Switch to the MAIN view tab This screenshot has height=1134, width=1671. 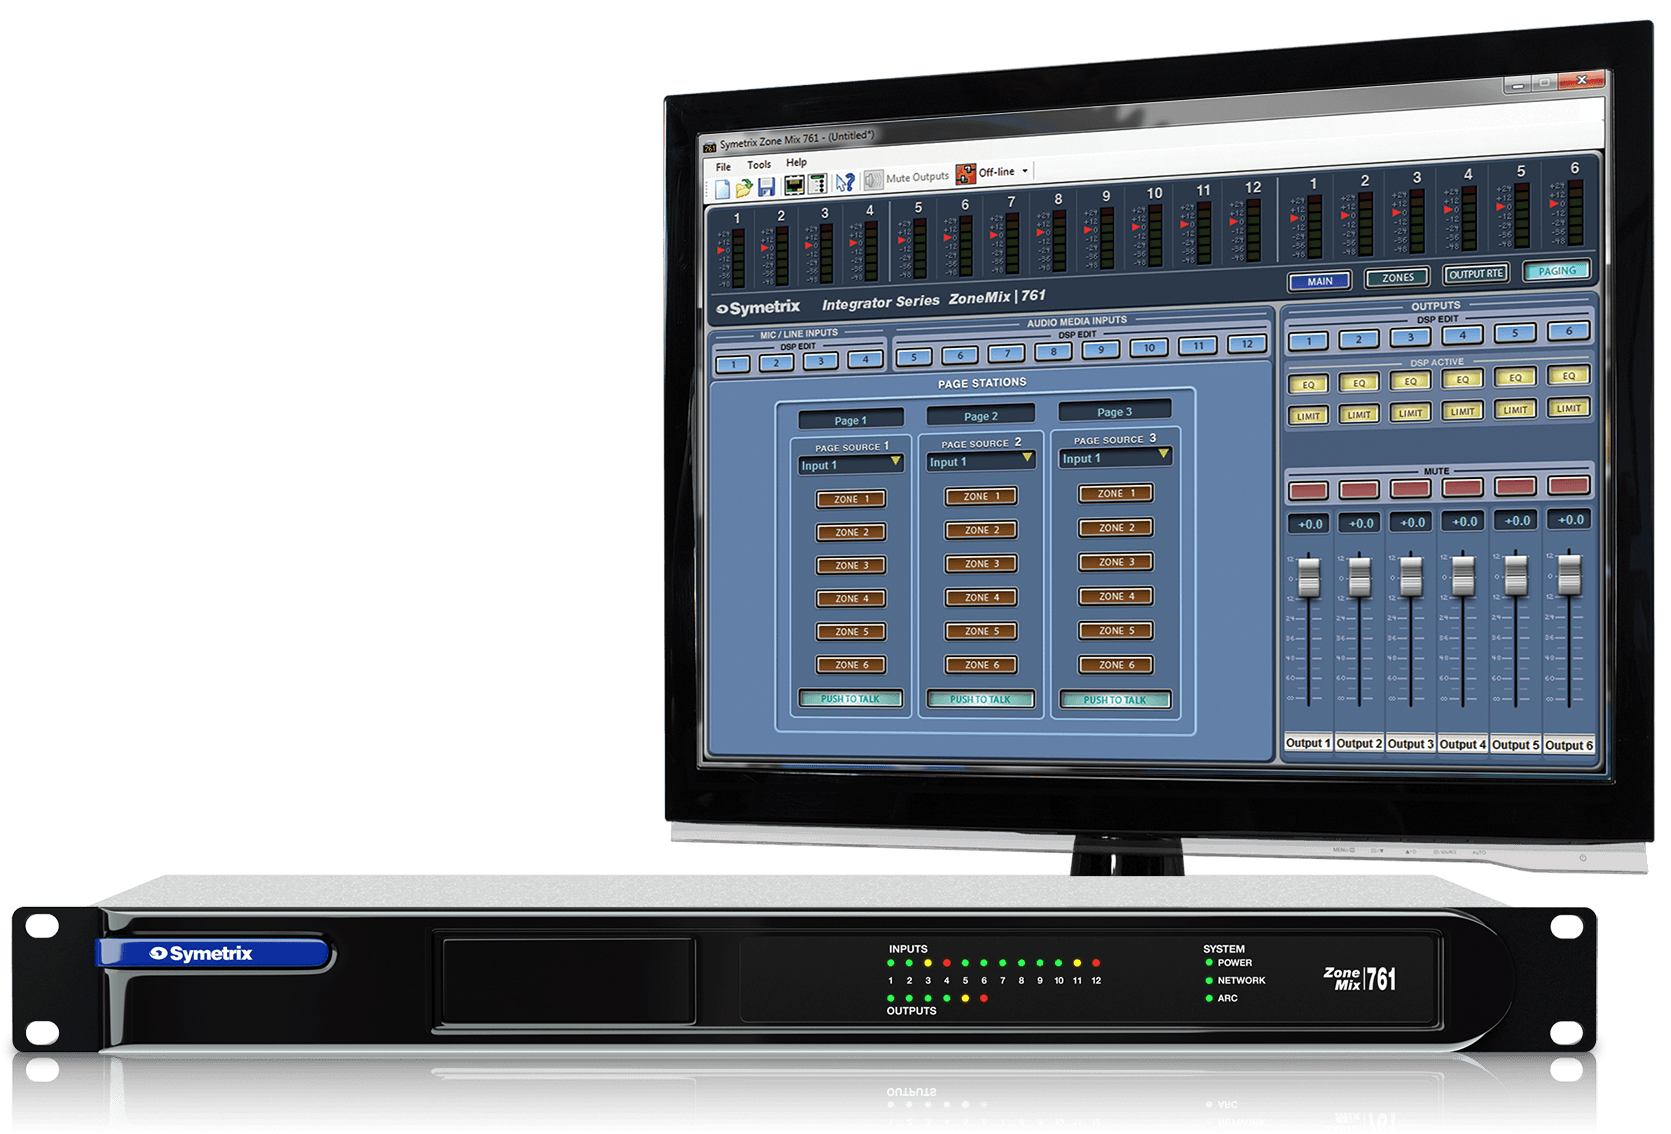[1320, 281]
